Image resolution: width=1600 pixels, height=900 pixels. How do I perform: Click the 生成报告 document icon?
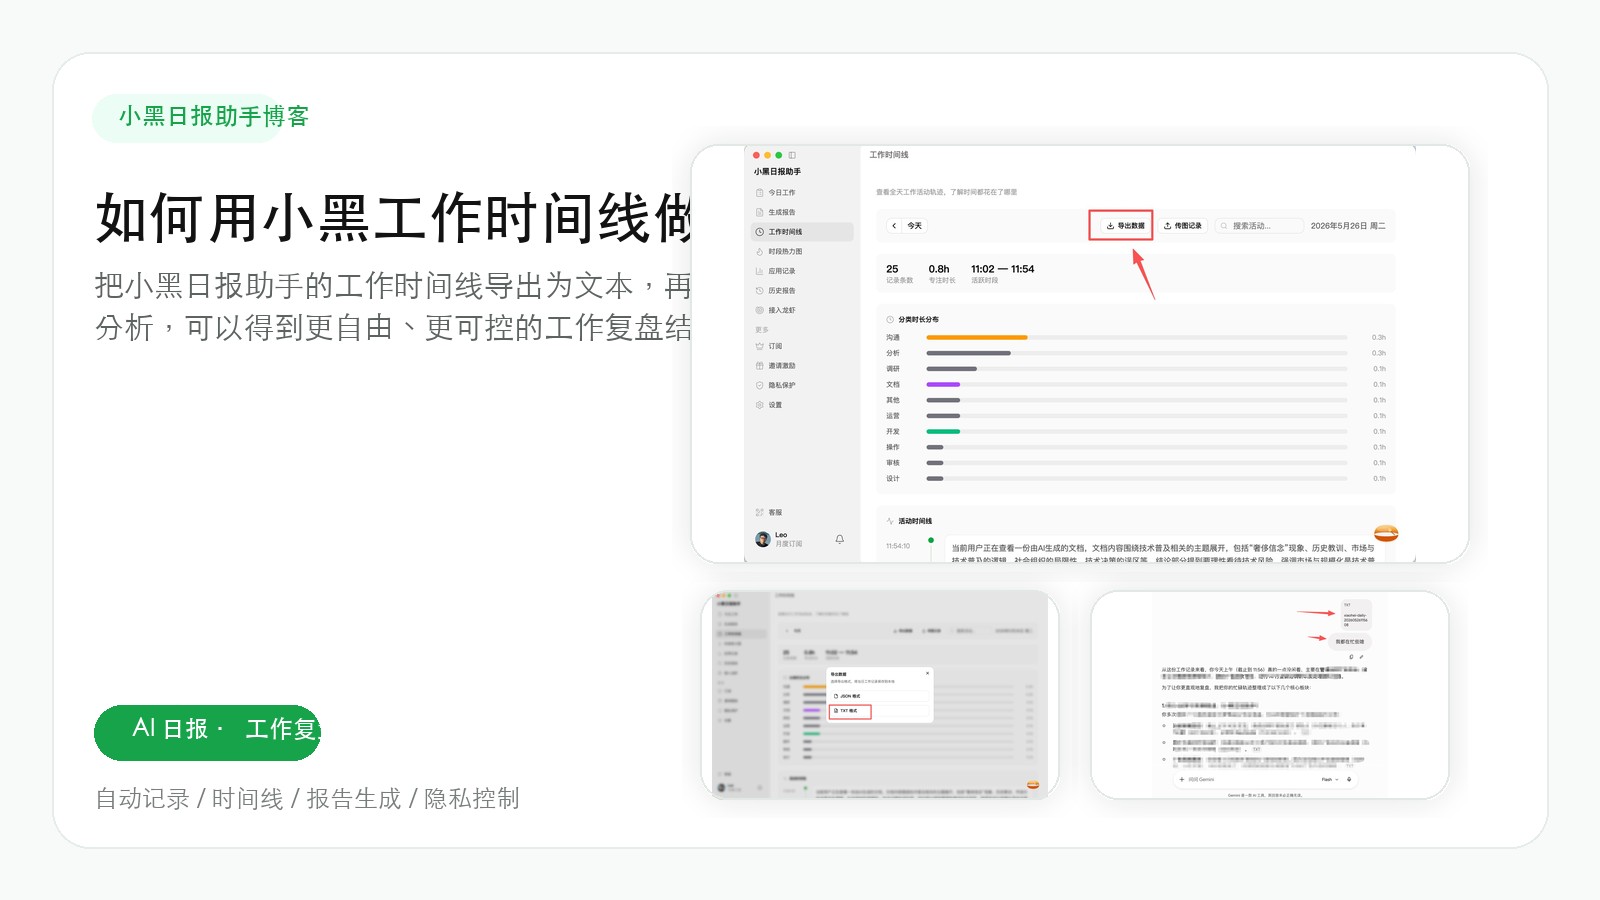[x=760, y=212]
